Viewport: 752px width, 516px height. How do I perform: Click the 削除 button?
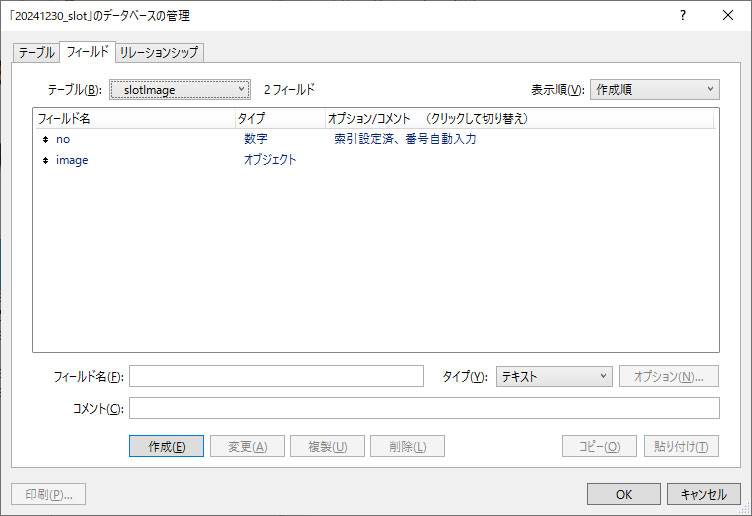408,446
